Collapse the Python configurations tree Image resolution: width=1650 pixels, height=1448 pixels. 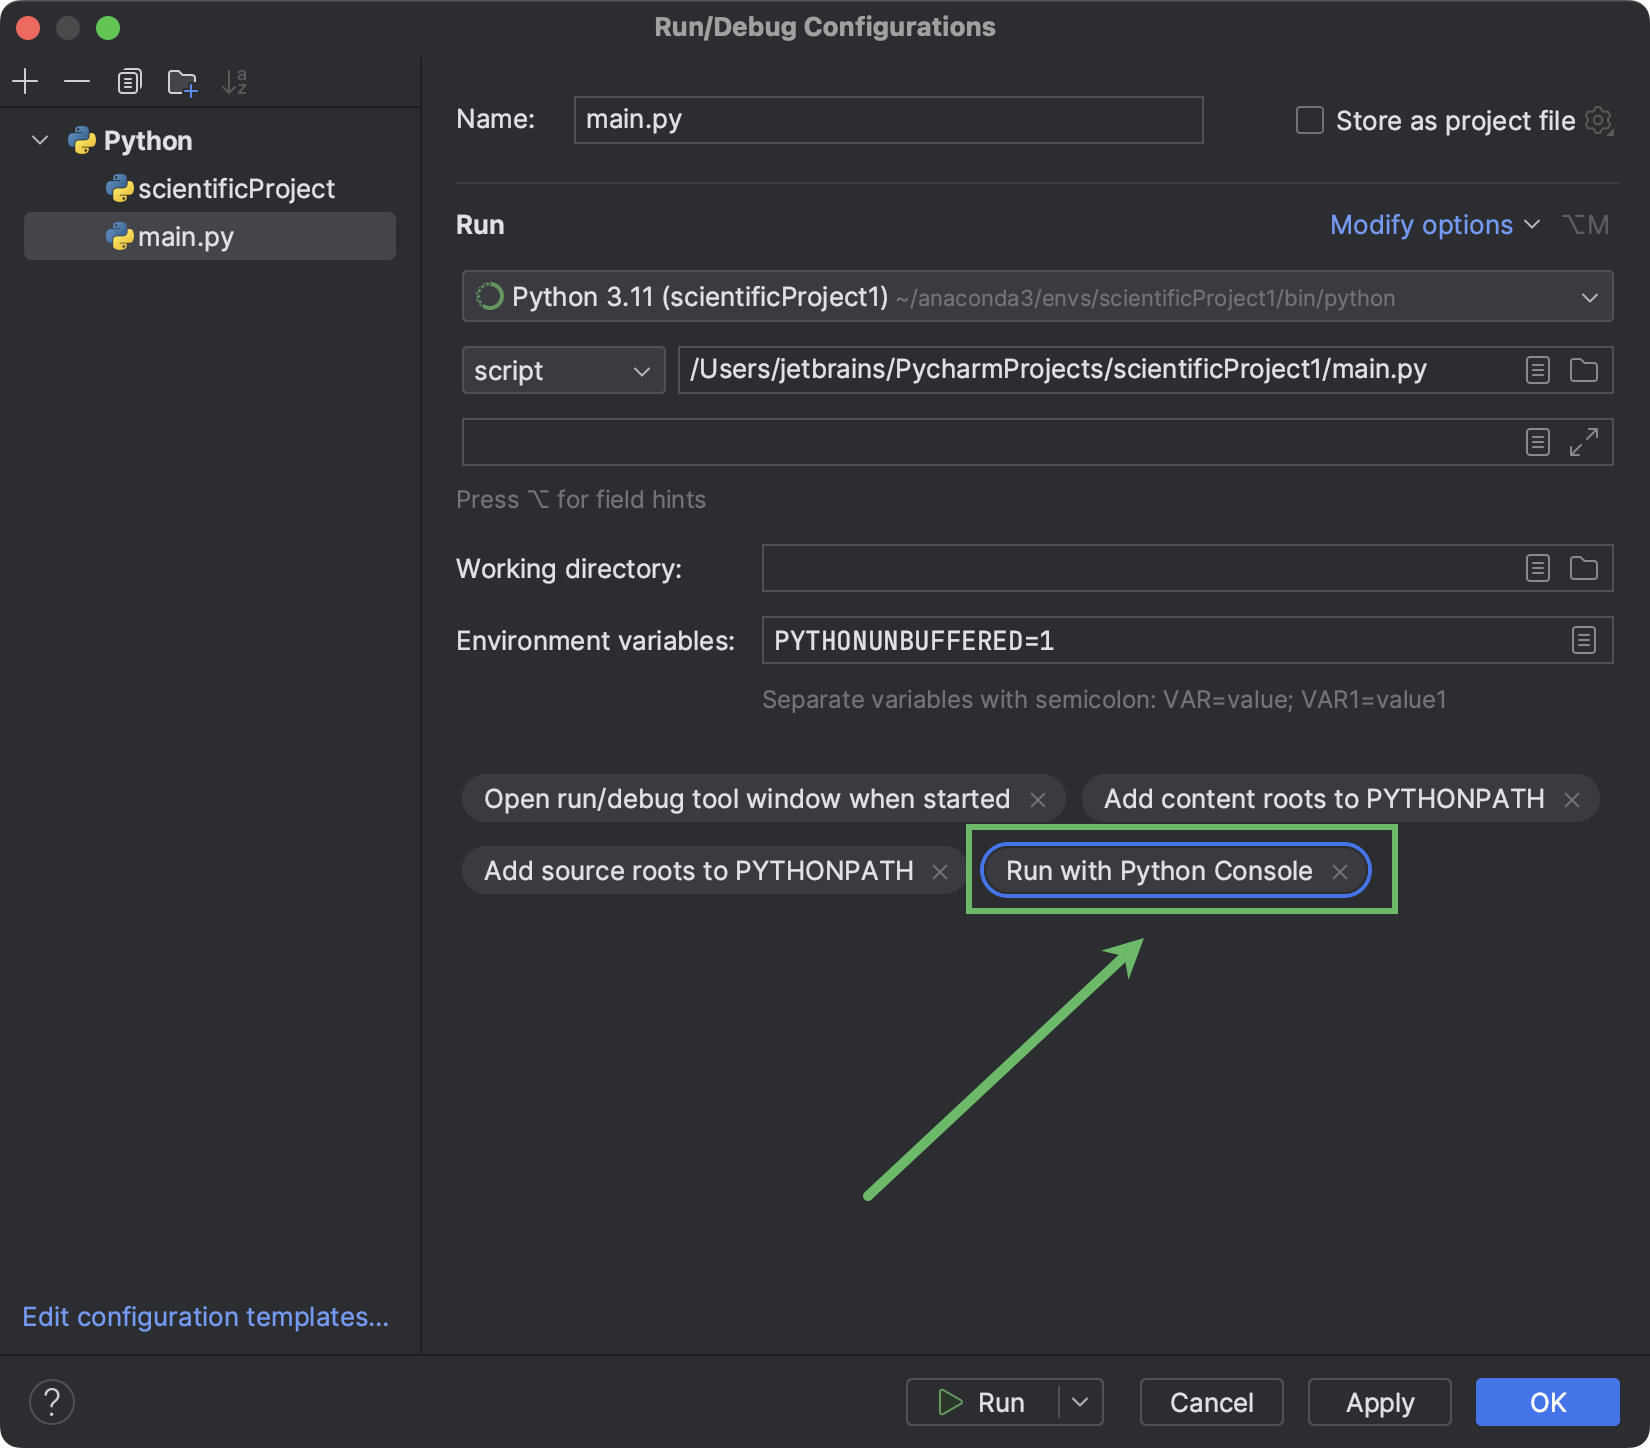coord(39,140)
